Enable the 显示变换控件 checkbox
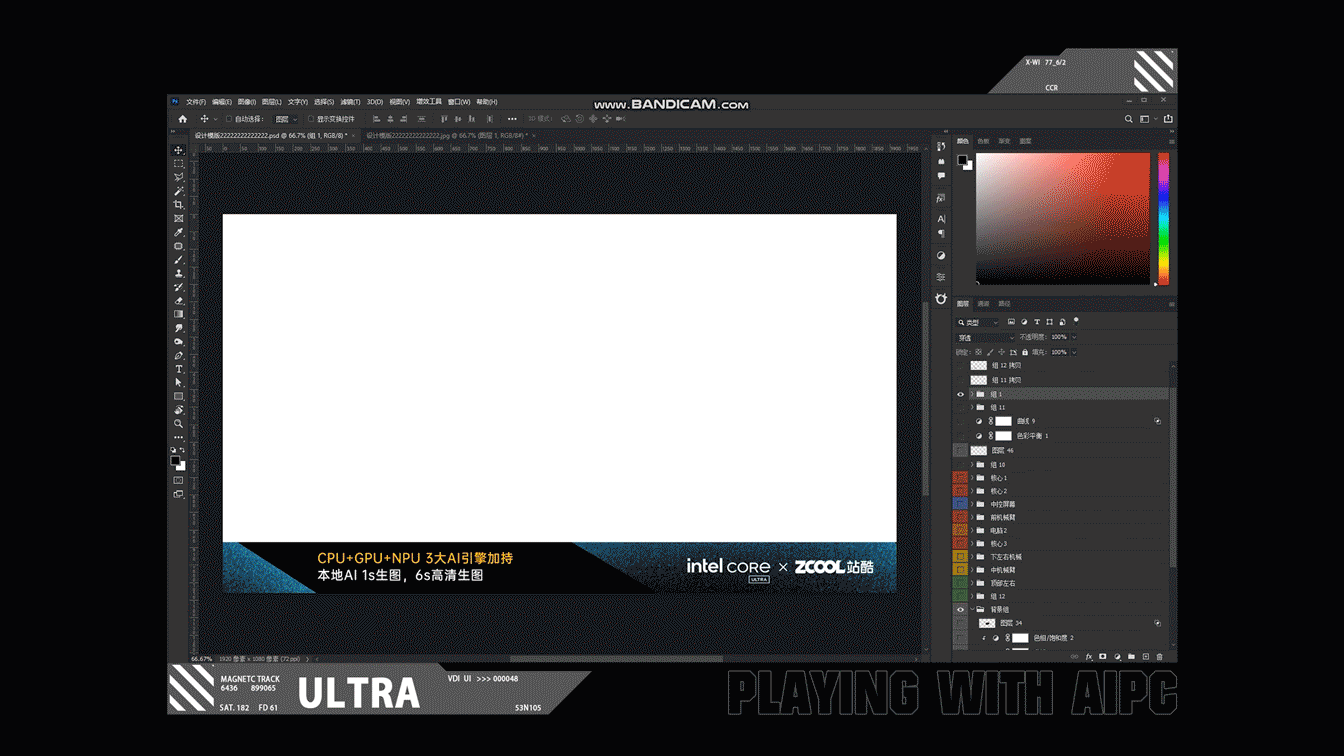This screenshot has width=1344, height=756. coord(311,119)
